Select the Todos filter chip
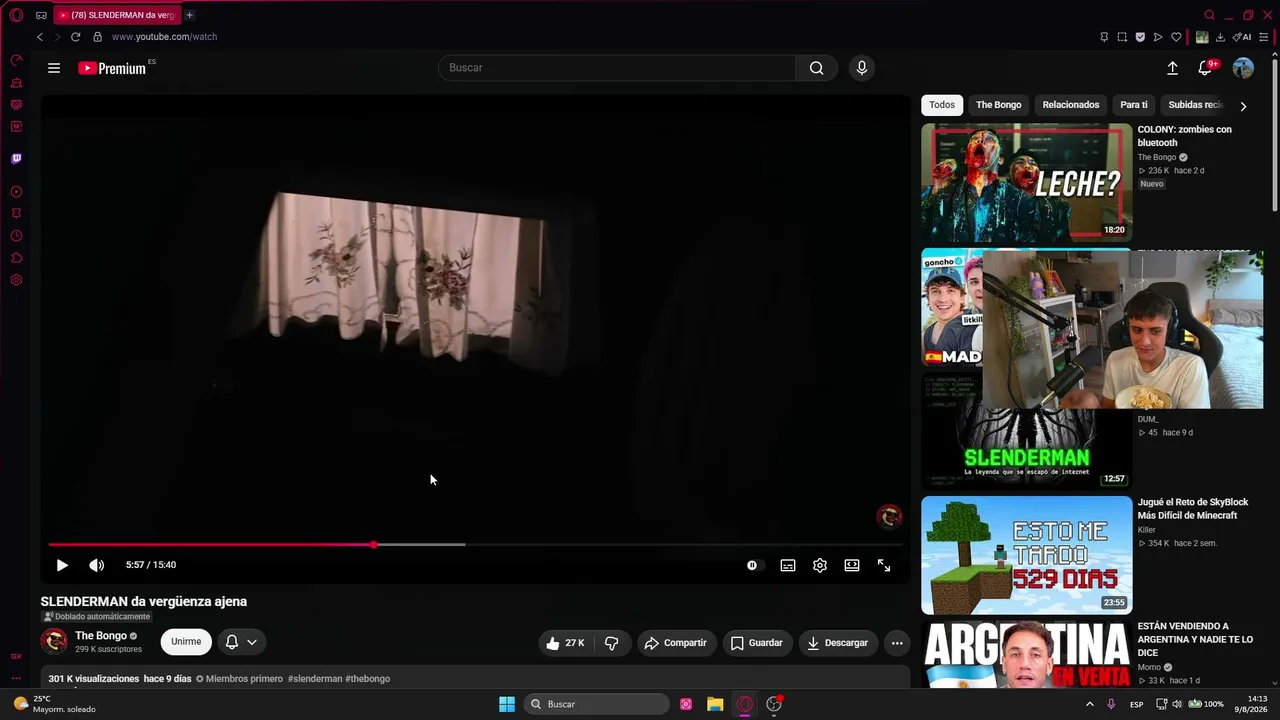The image size is (1280, 720). [942, 105]
